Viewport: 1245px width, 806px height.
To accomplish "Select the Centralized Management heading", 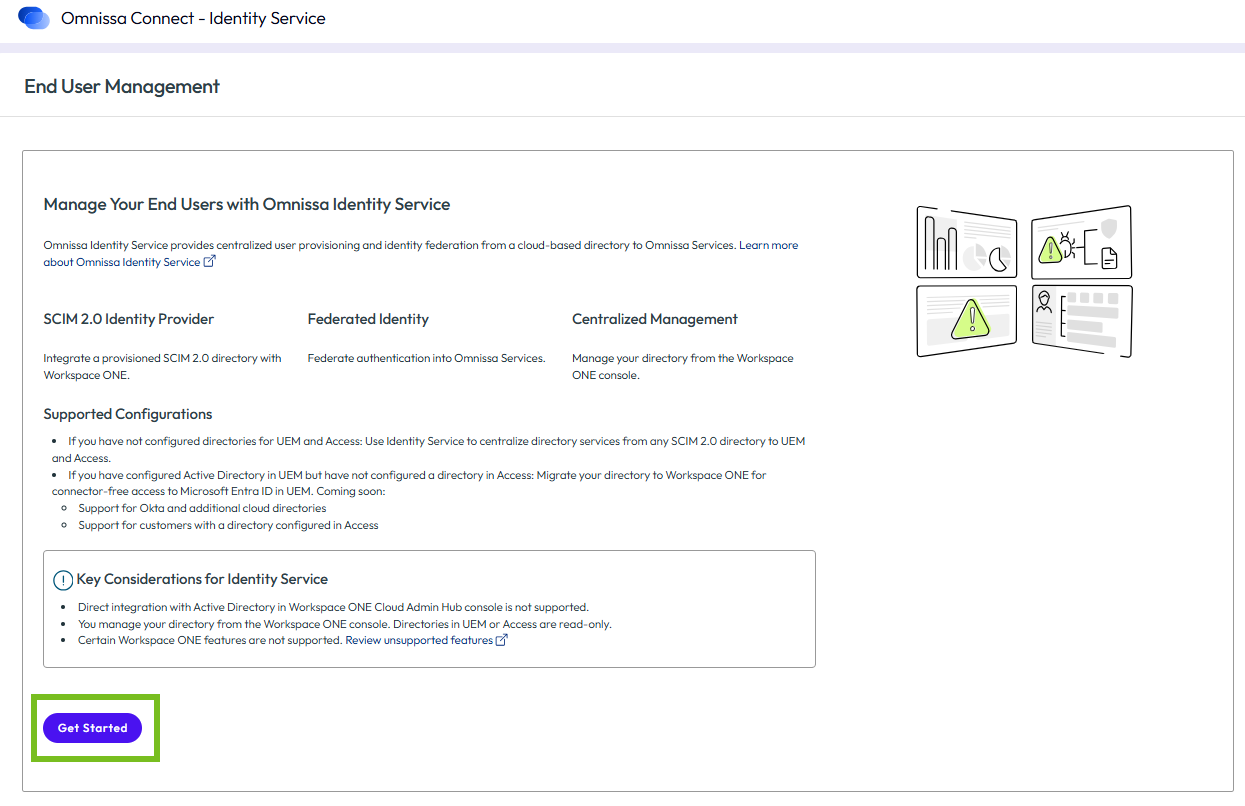I will [x=655, y=319].
